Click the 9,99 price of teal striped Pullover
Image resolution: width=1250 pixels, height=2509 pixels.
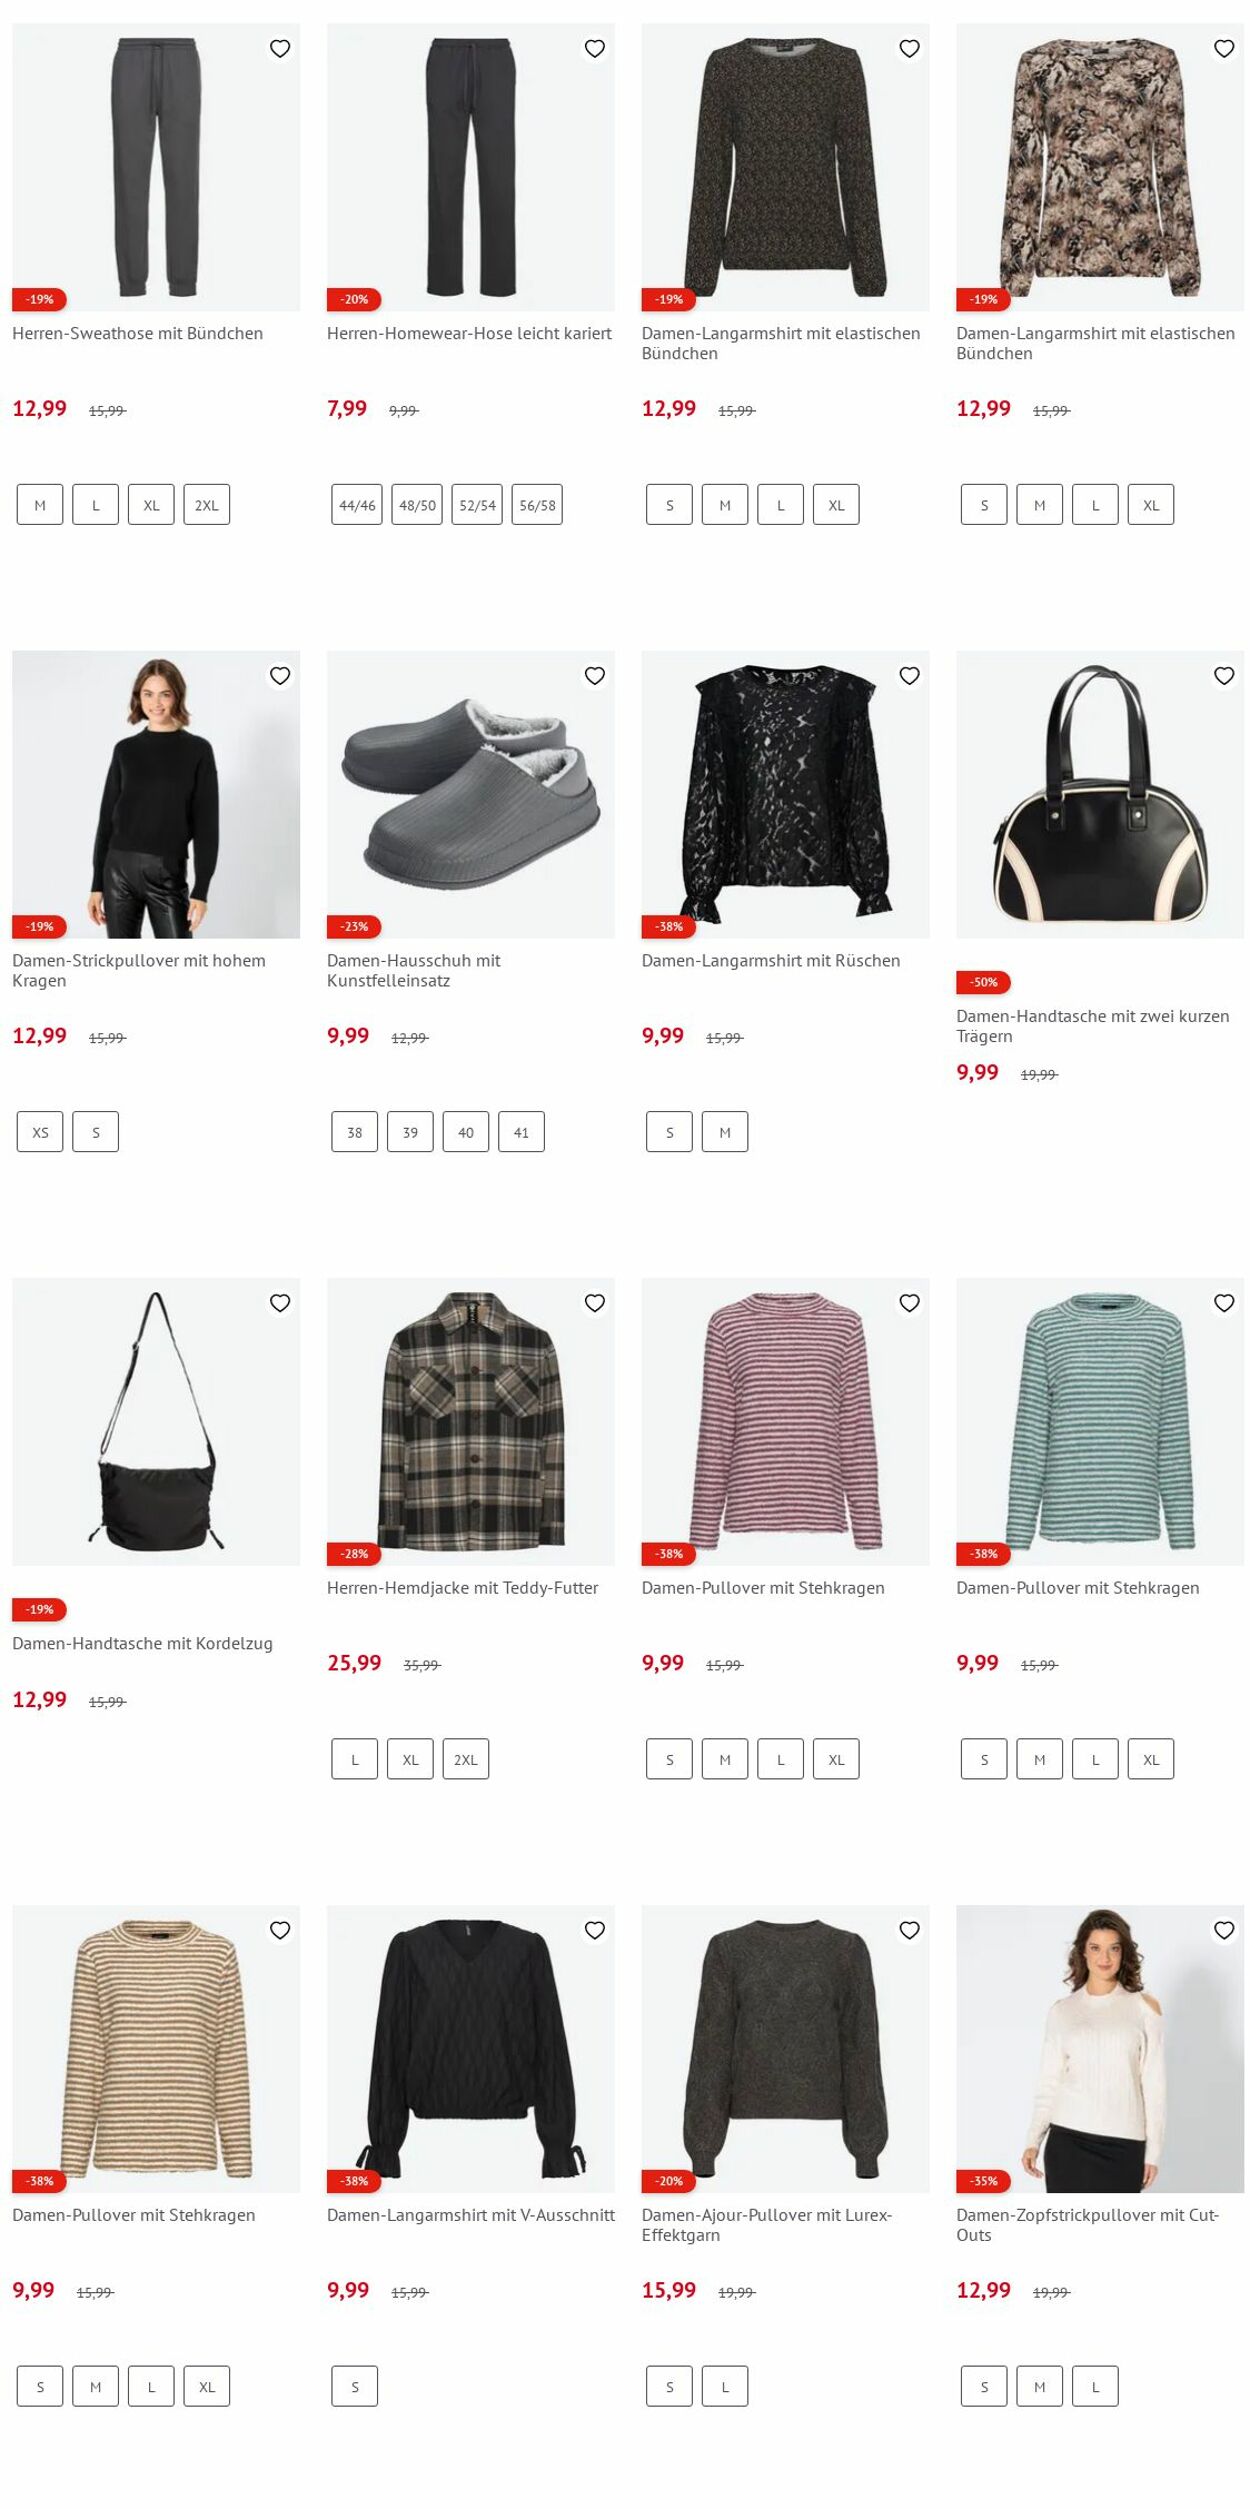(977, 1663)
